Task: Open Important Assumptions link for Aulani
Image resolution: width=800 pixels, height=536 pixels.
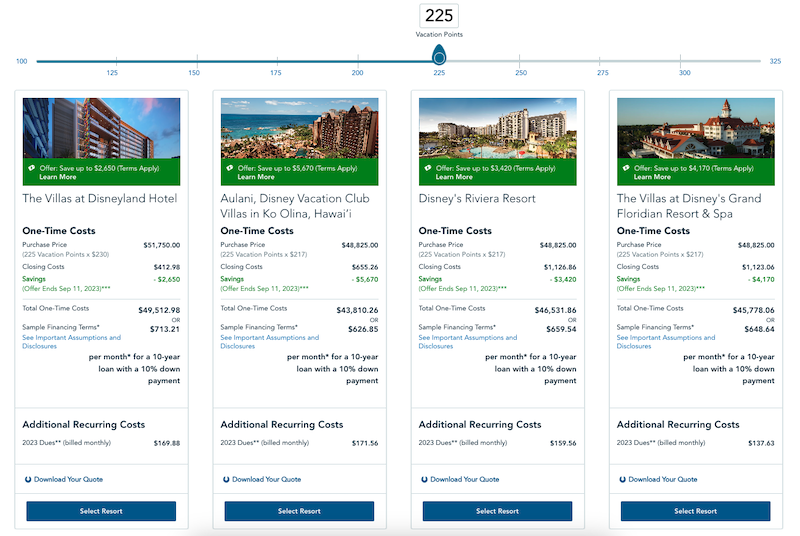Action: [269, 342]
